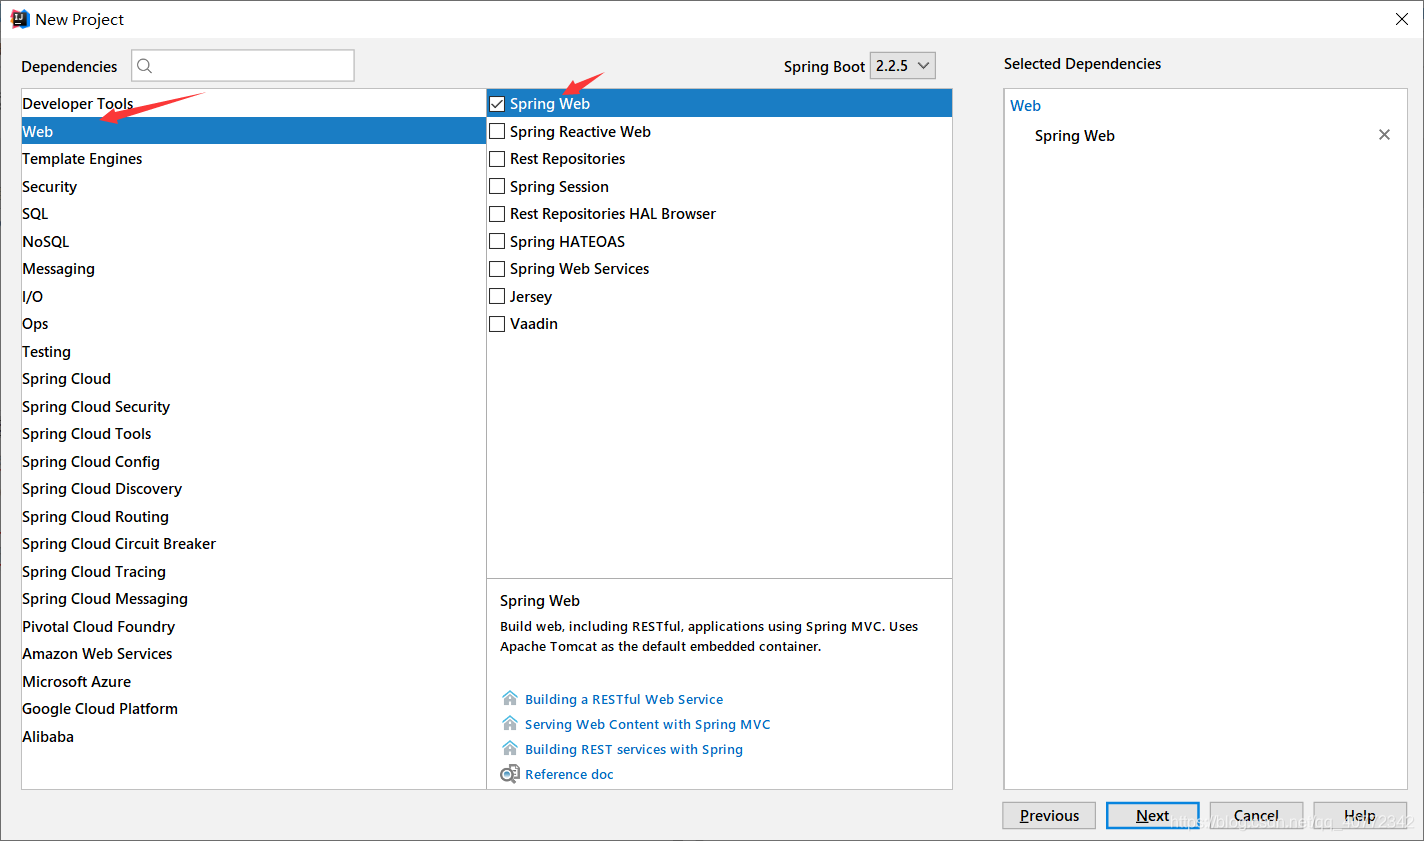Click the IntelliJ IDEA logo in title bar
The height and width of the screenshot is (841, 1424).
pyautogui.click(x=20, y=19)
